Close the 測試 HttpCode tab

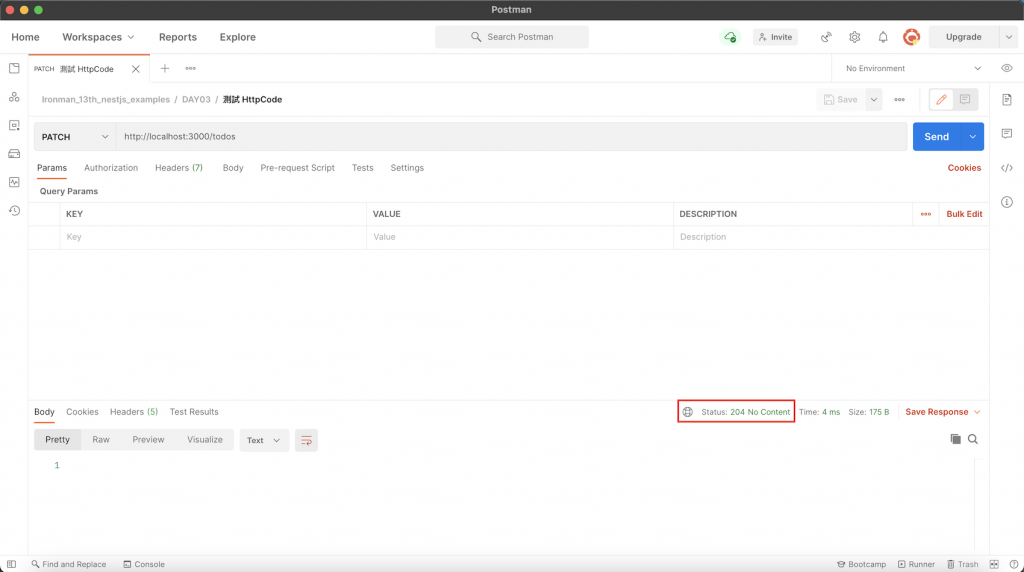coord(136,69)
